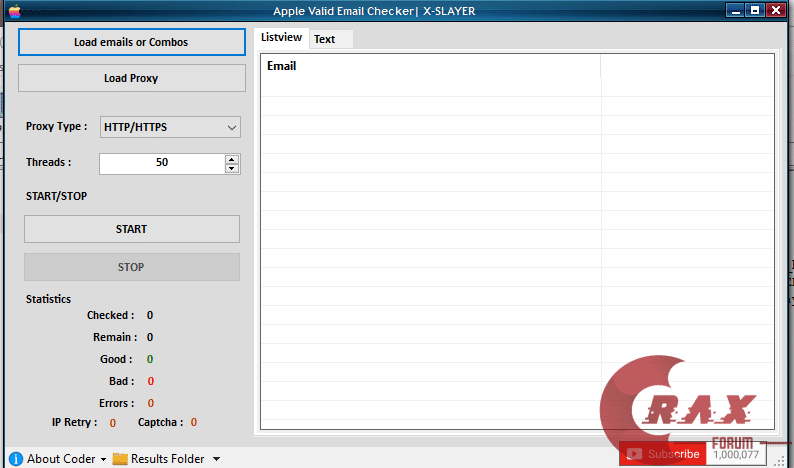Click the START/STOP label
This screenshot has height=468, width=794.
pyautogui.click(x=57, y=196)
